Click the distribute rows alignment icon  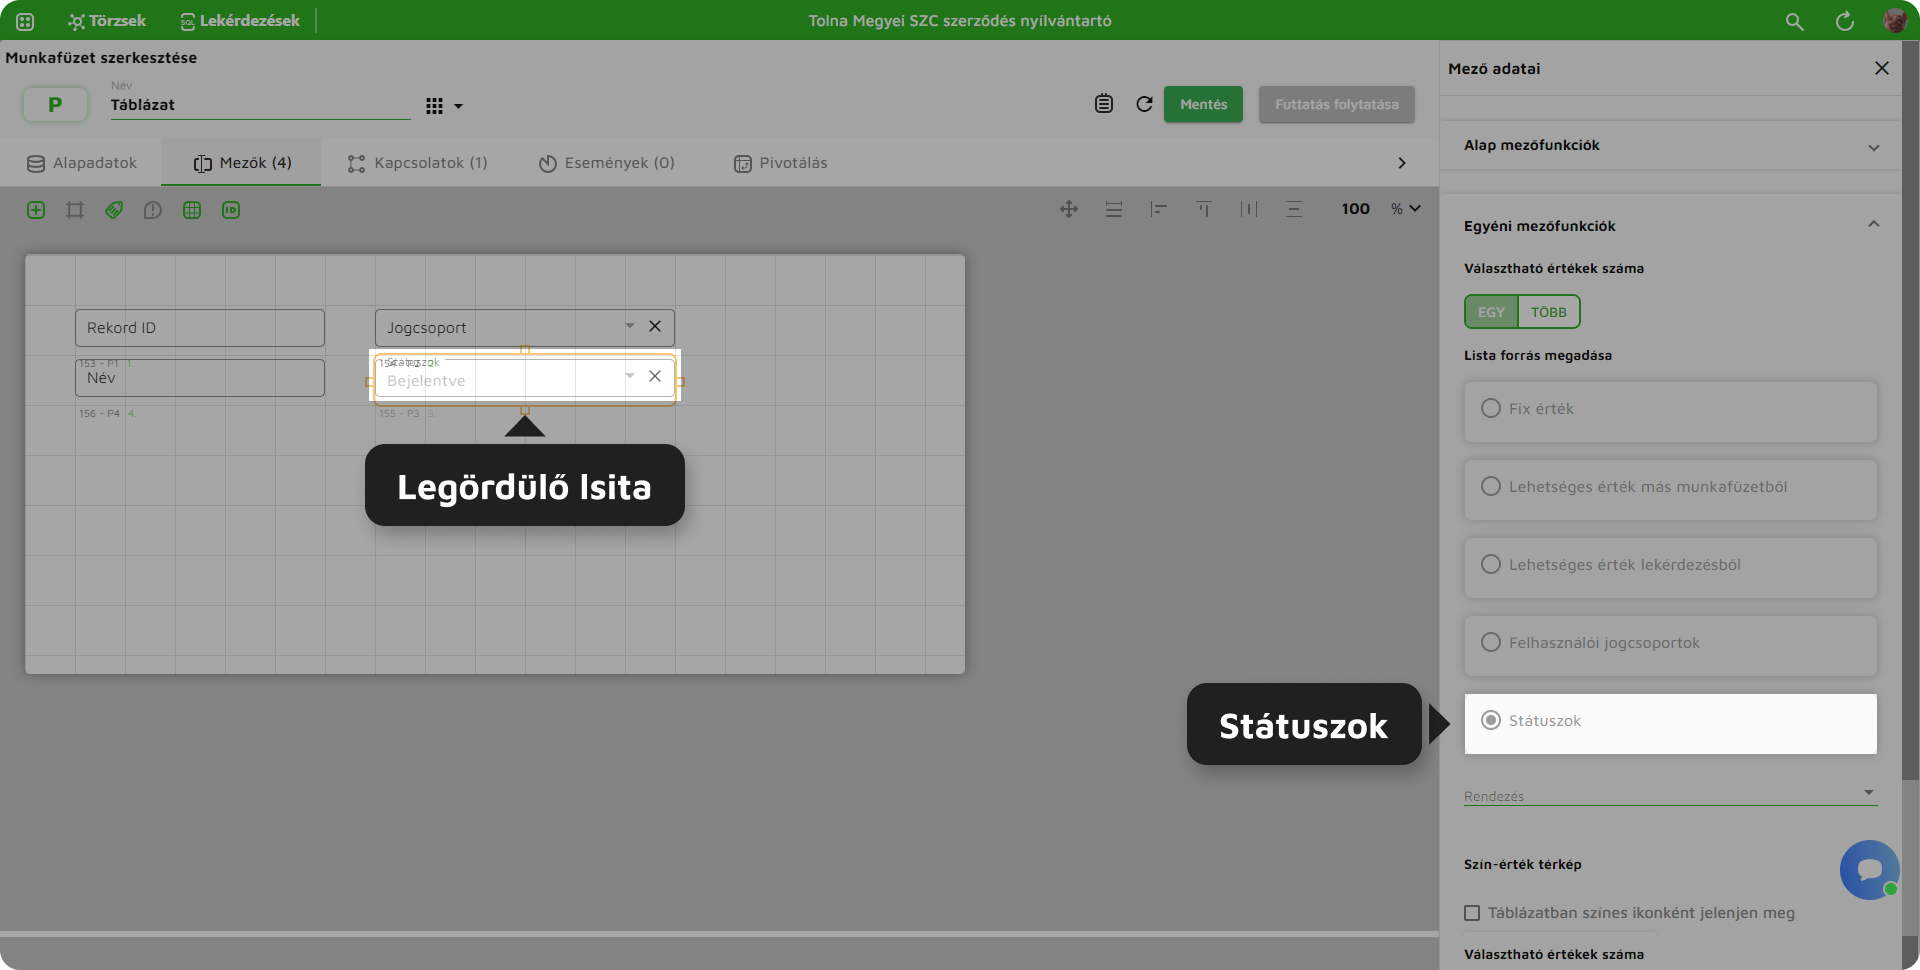(x=1114, y=209)
